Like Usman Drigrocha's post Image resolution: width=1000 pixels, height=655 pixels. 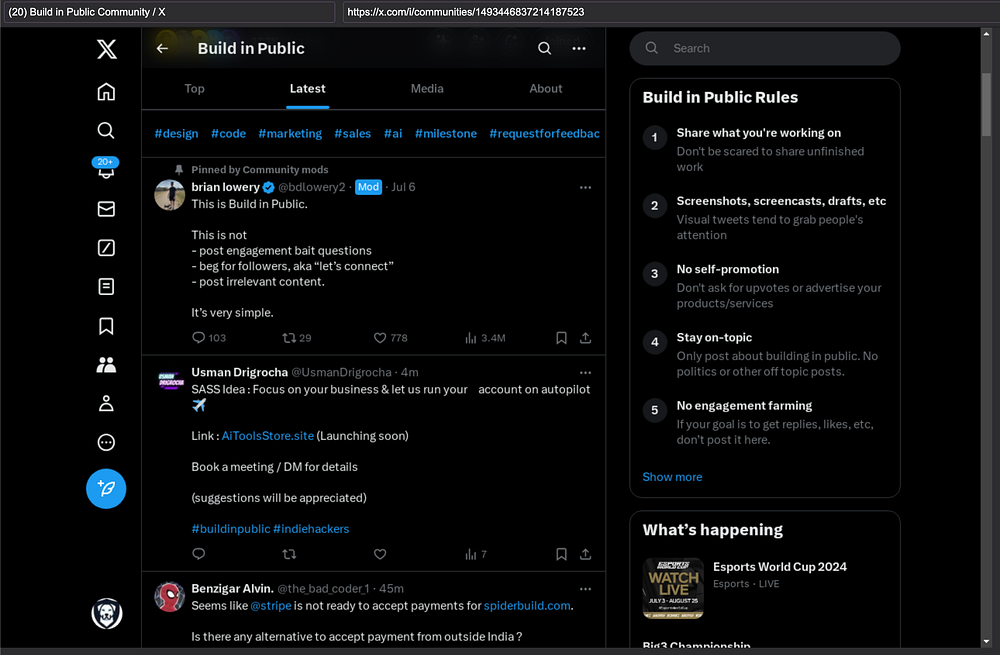pos(380,554)
